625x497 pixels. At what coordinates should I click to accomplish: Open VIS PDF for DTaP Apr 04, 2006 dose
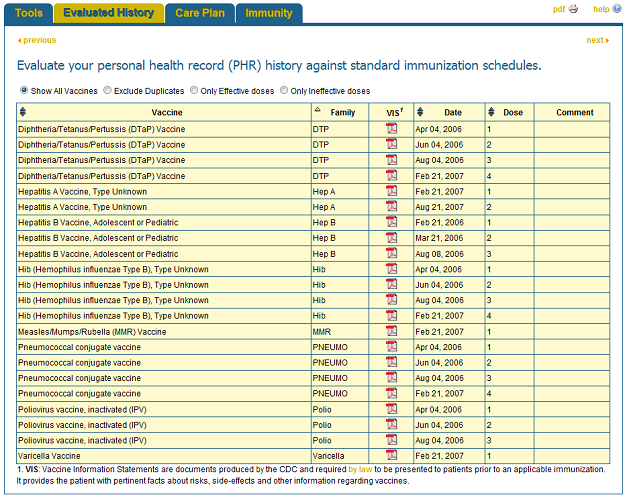tap(391, 128)
